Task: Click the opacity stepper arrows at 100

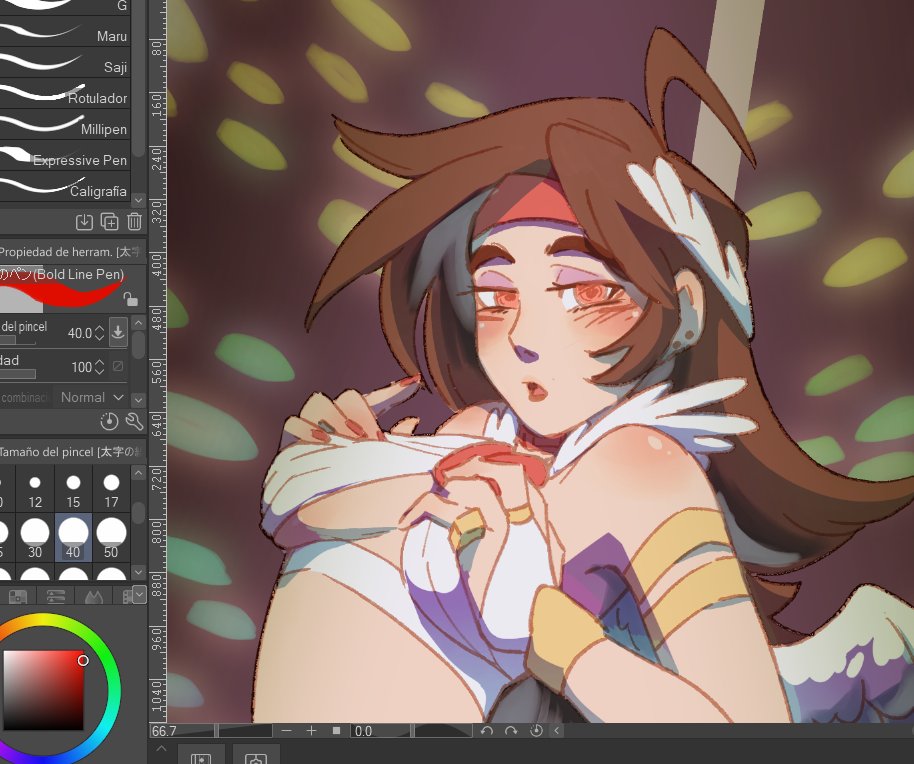Action: pyautogui.click(x=99, y=367)
